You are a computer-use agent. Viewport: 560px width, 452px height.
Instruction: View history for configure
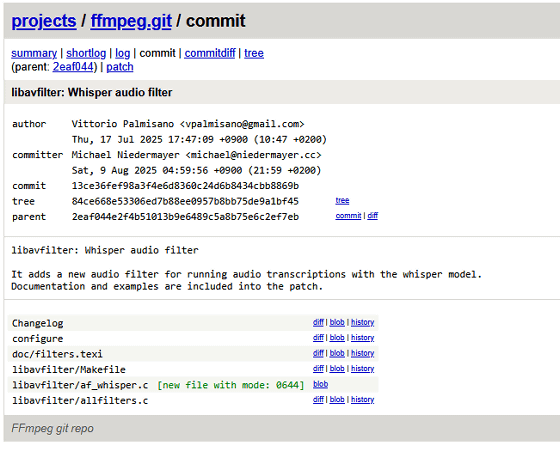coord(362,337)
